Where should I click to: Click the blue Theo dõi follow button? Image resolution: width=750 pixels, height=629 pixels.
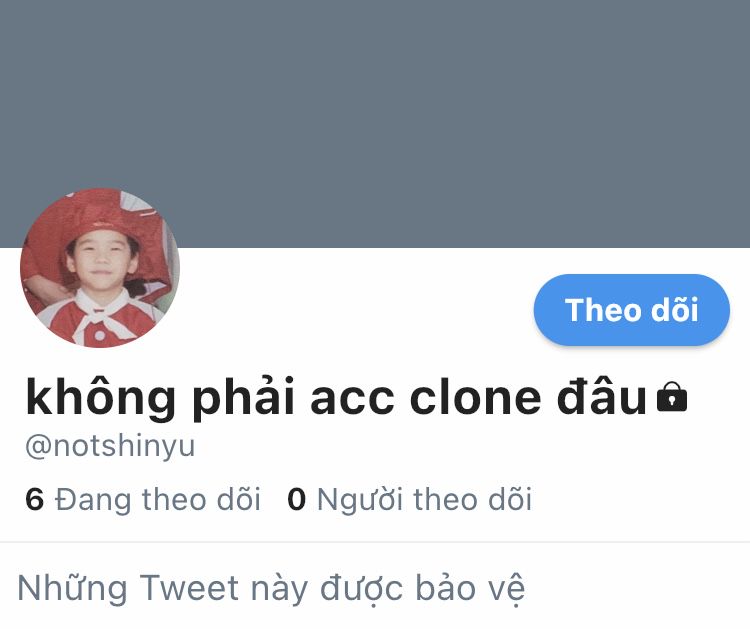tap(631, 309)
